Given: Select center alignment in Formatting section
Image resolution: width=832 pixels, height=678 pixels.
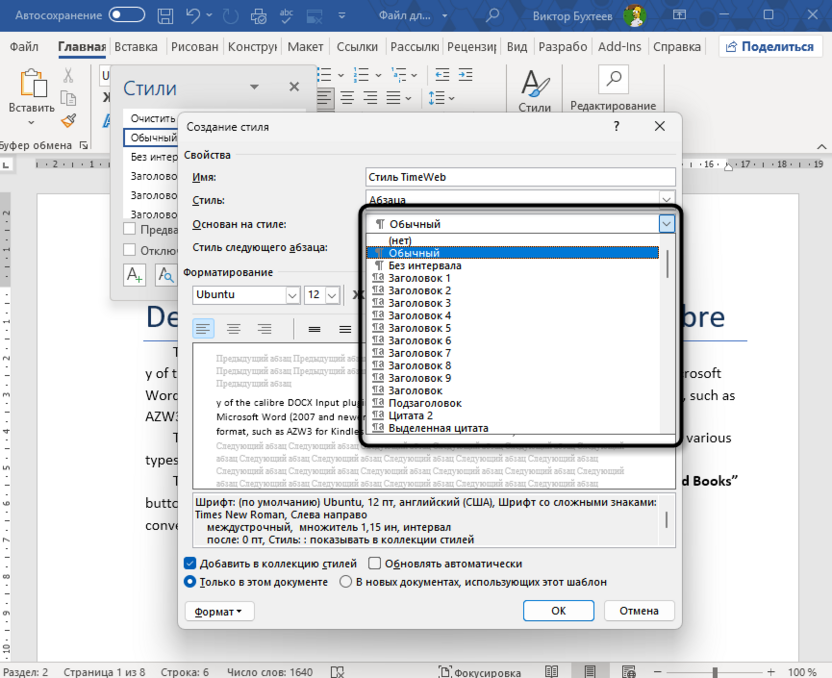Looking at the screenshot, I should [x=234, y=328].
